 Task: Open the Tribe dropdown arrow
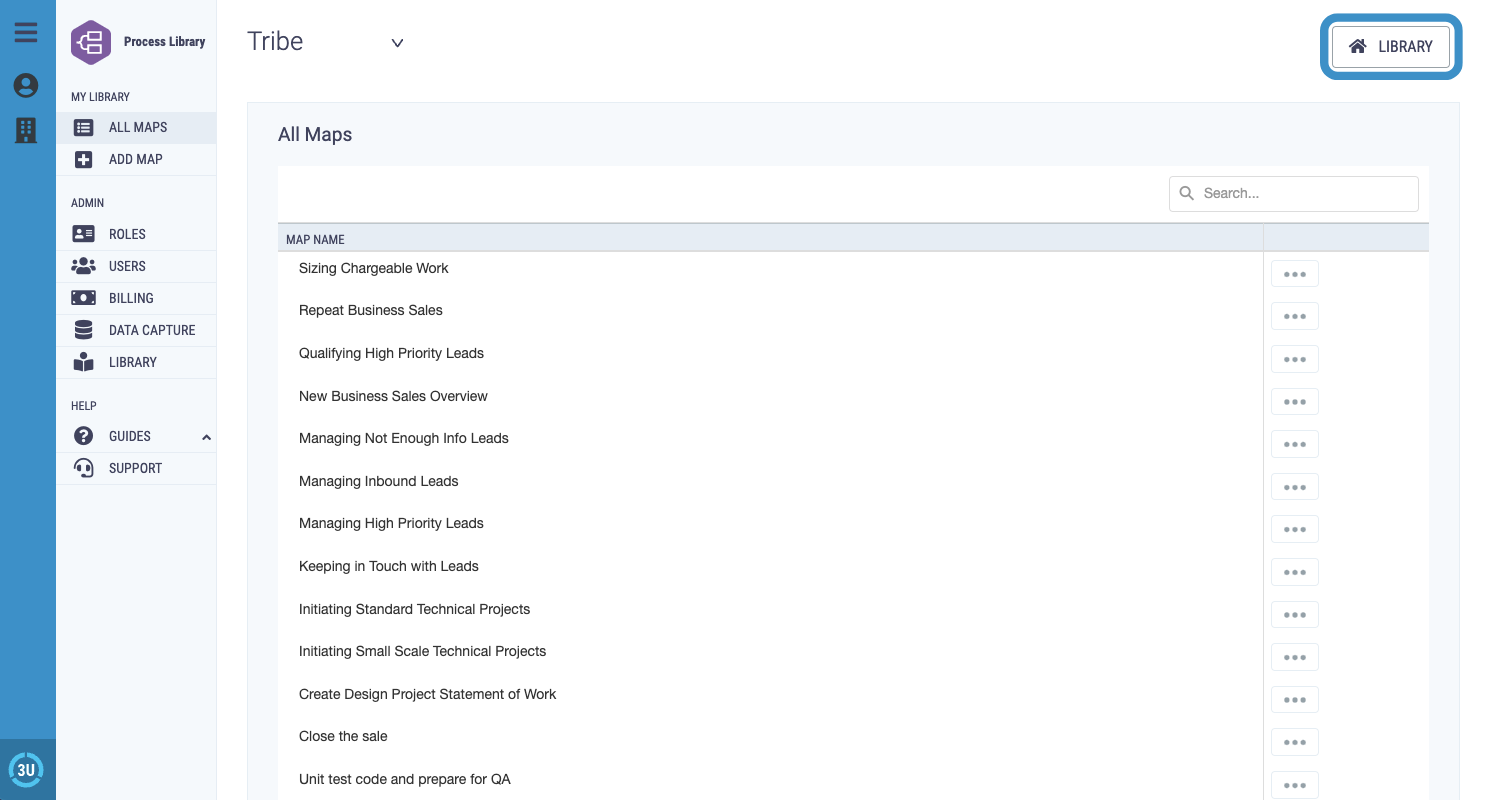coord(397,43)
